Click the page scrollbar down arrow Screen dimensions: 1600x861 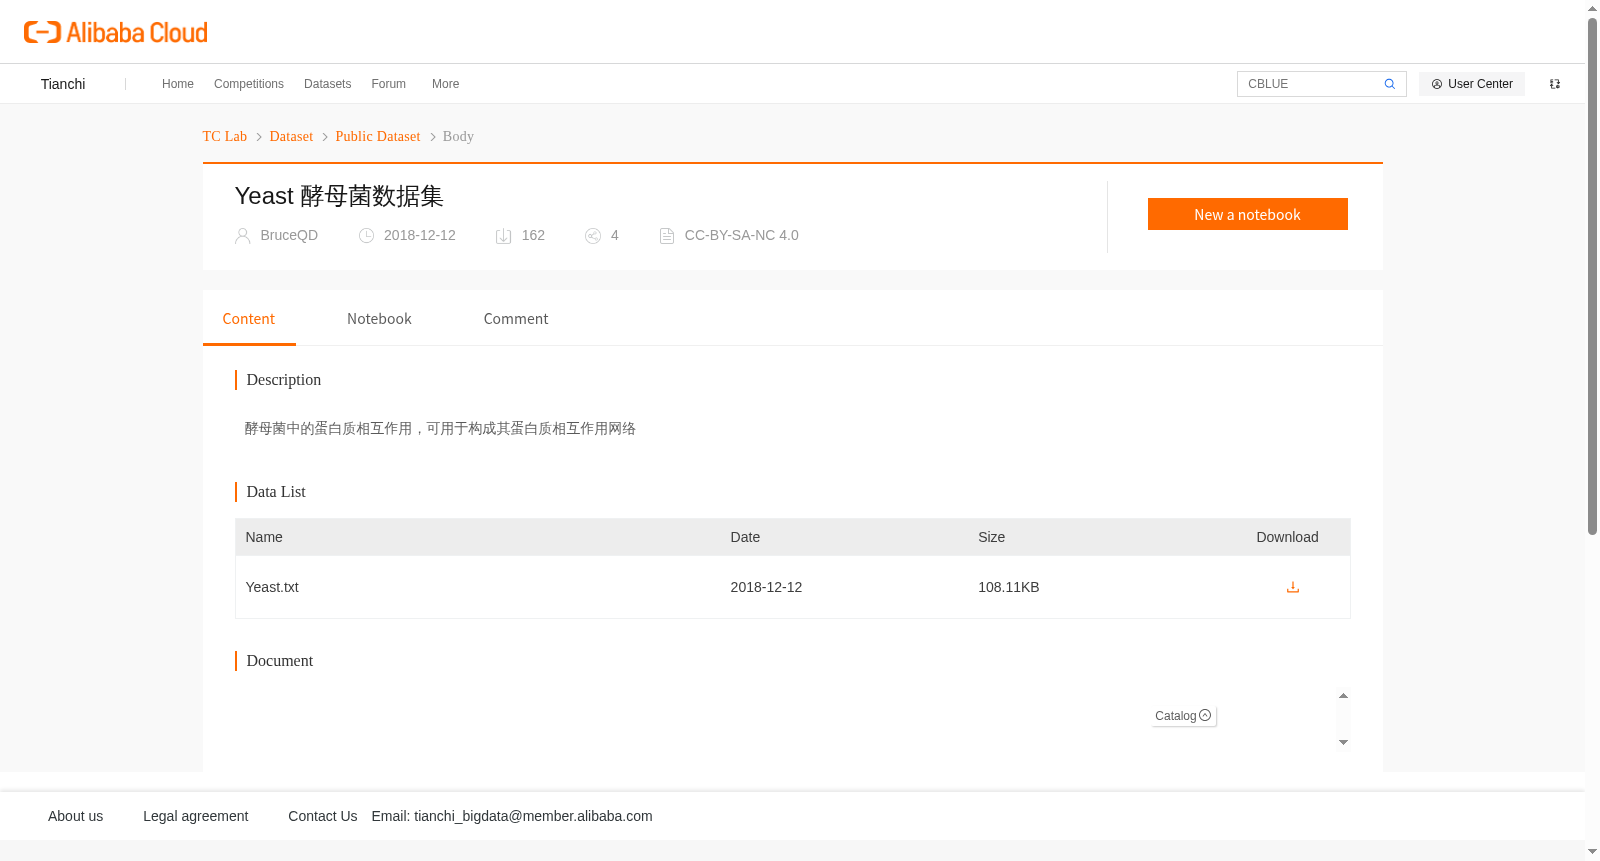[1592, 852]
